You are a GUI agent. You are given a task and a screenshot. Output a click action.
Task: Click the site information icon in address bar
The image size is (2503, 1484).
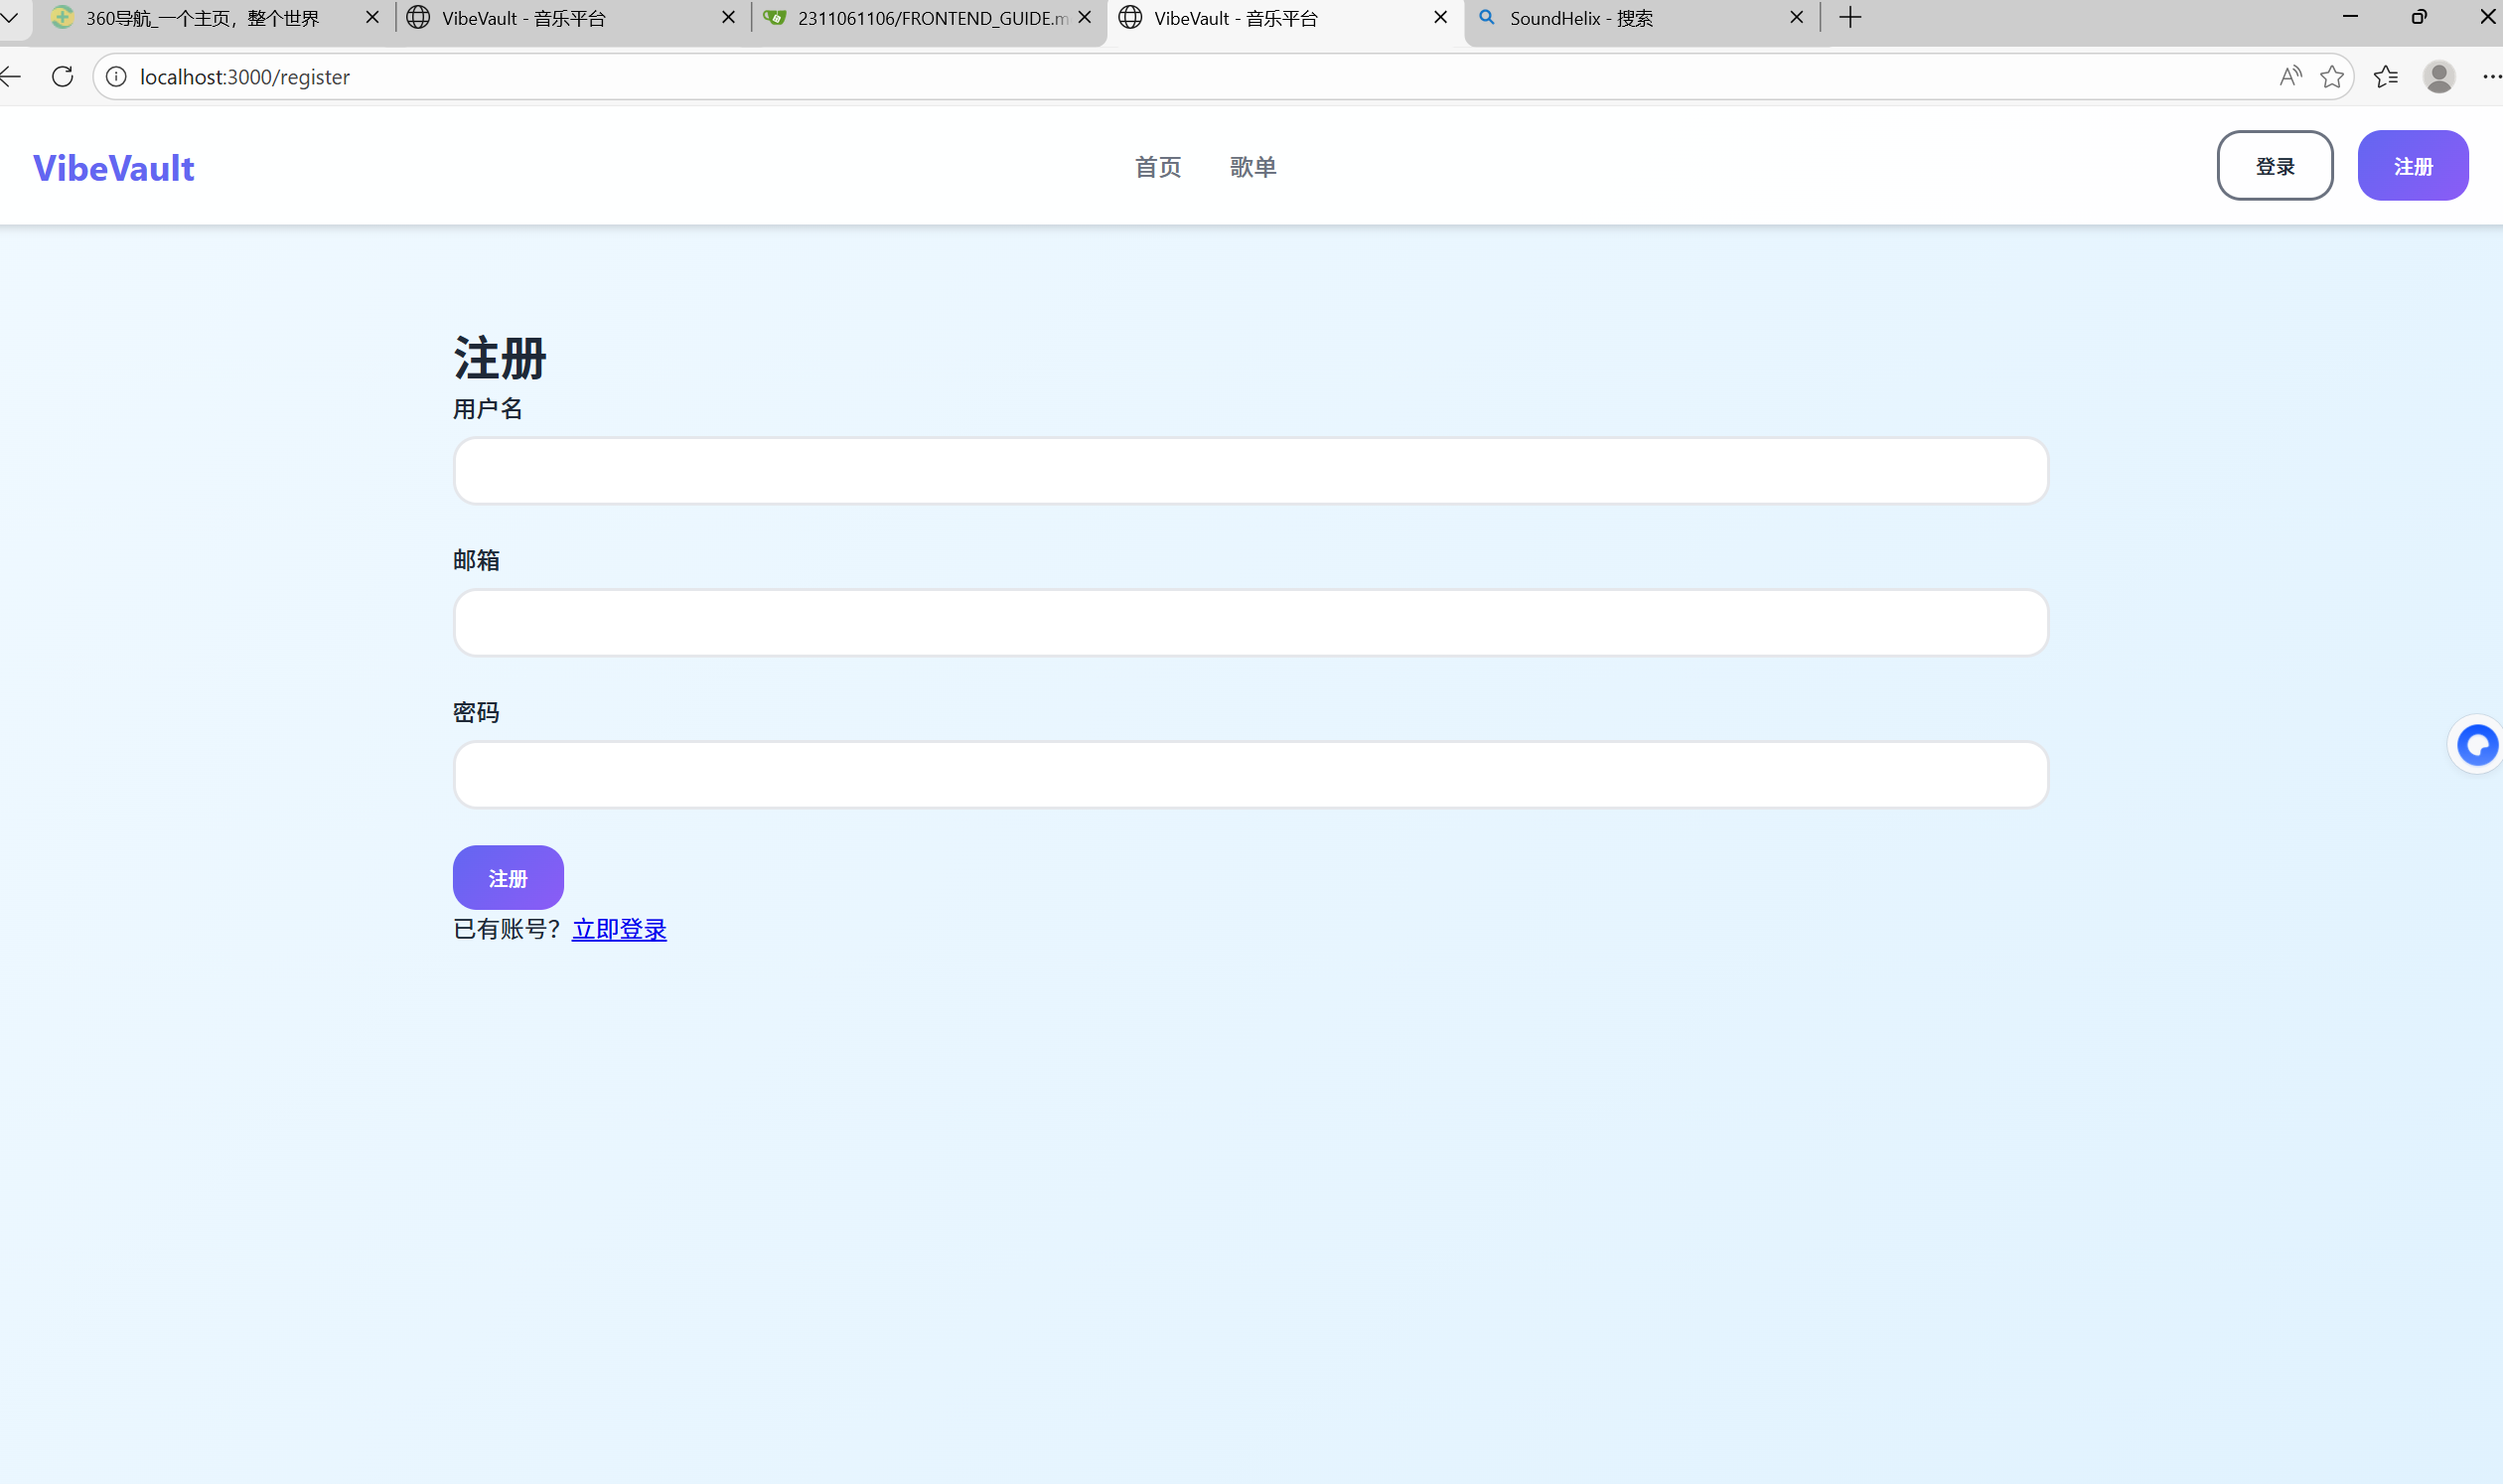[116, 77]
